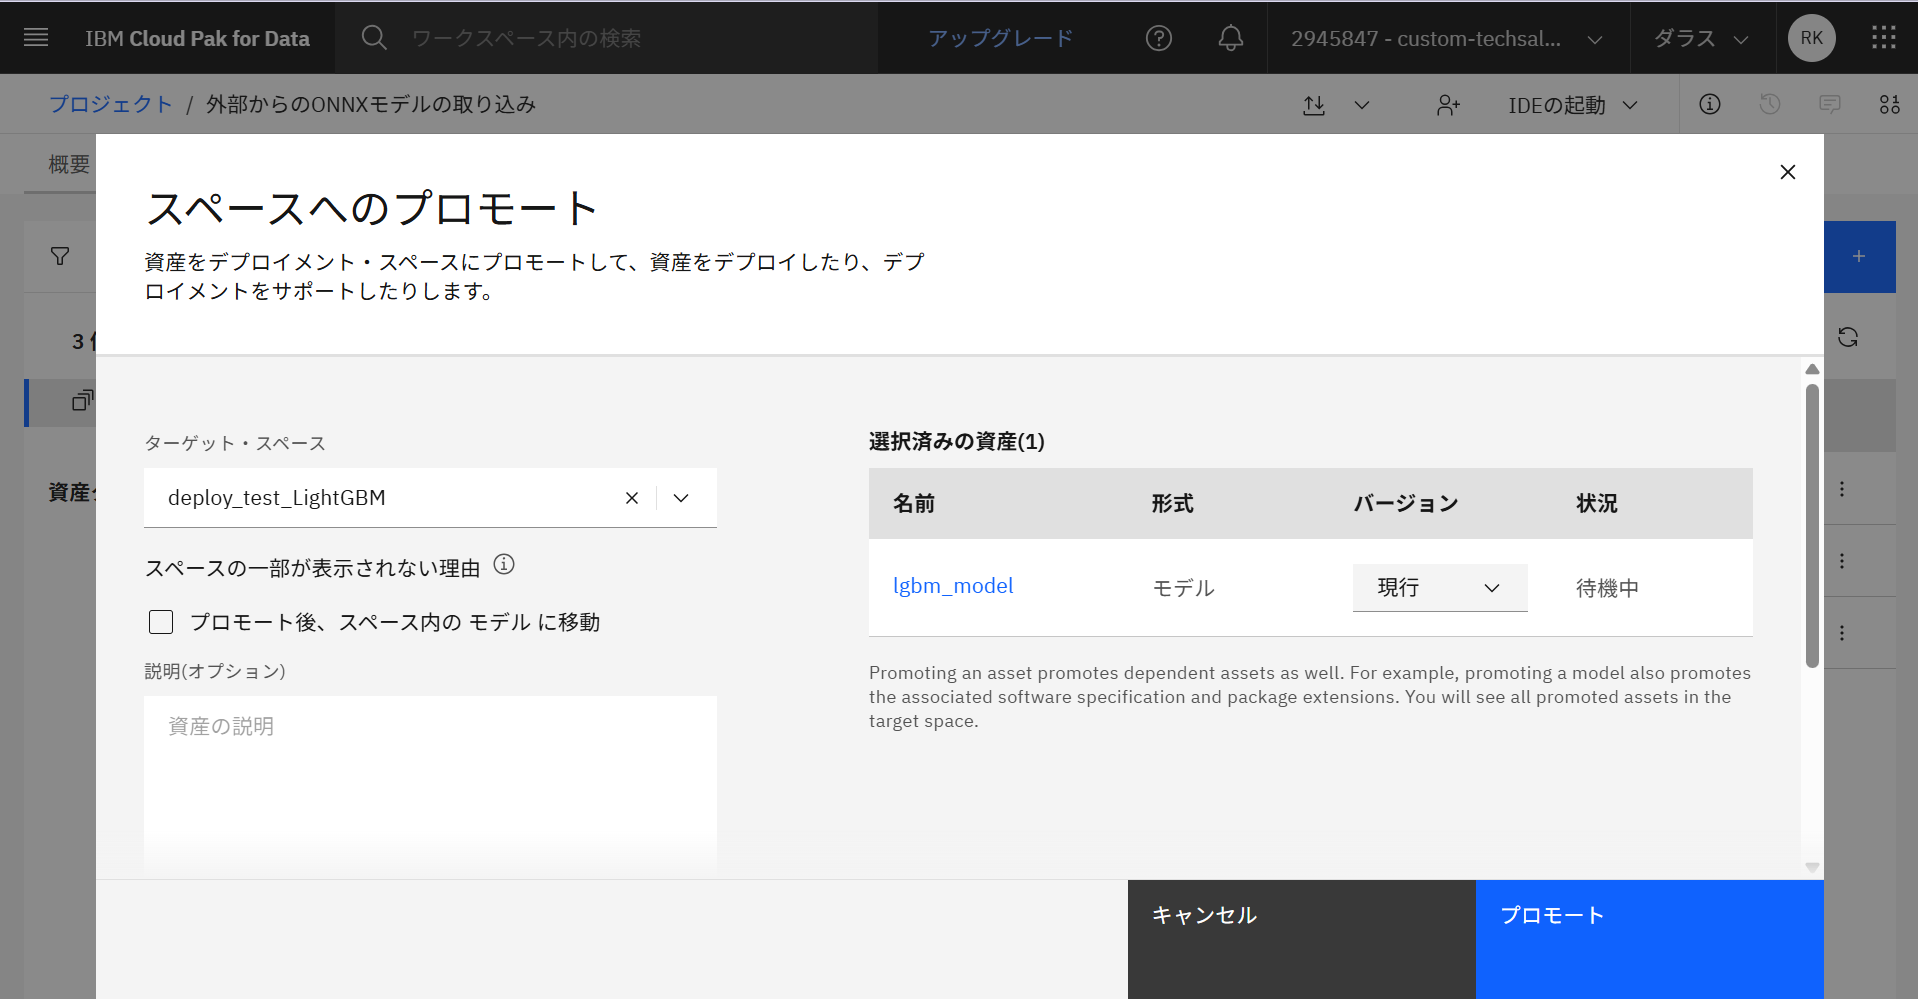This screenshot has height=999, width=1918.
Task: Open the lgbm_model asset link
Action: [953, 586]
